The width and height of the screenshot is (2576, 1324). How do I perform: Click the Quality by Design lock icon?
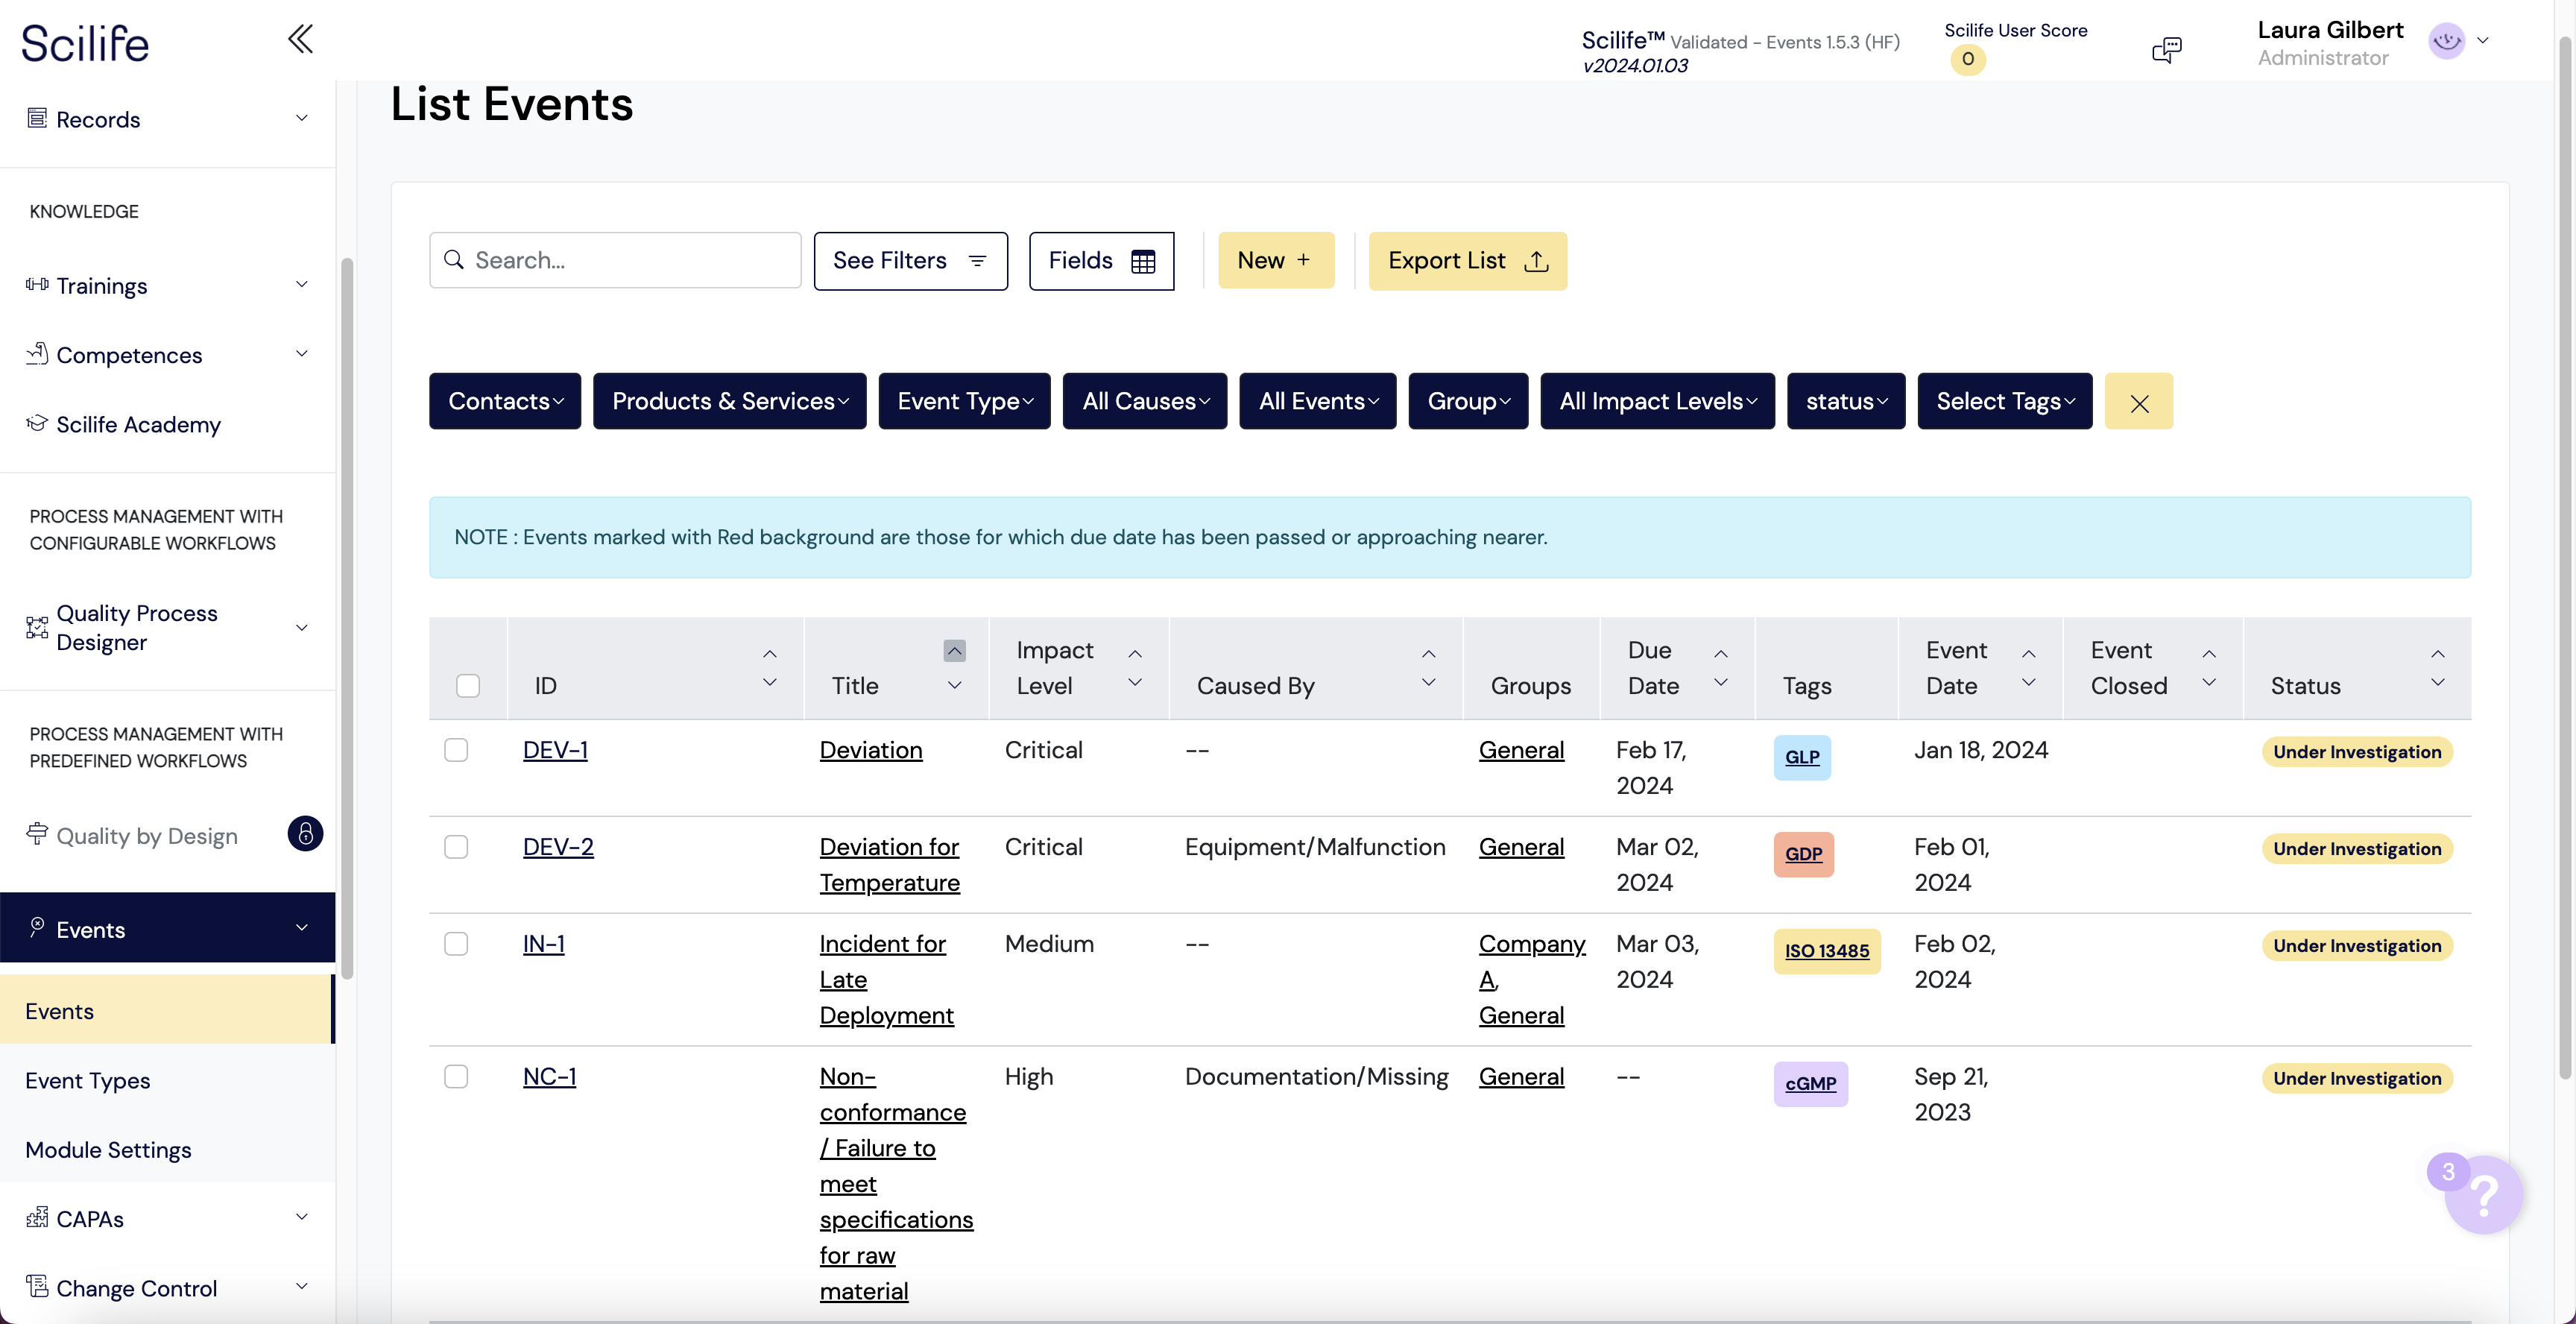[305, 834]
